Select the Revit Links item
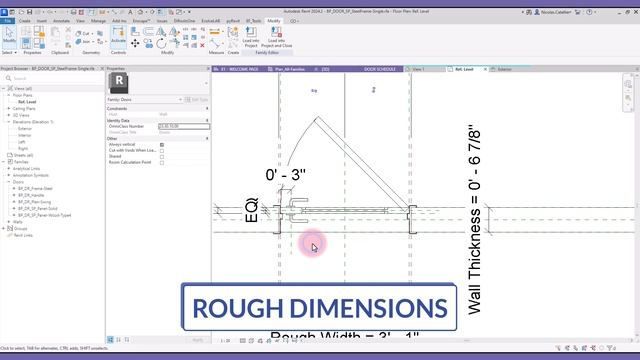 [23, 236]
